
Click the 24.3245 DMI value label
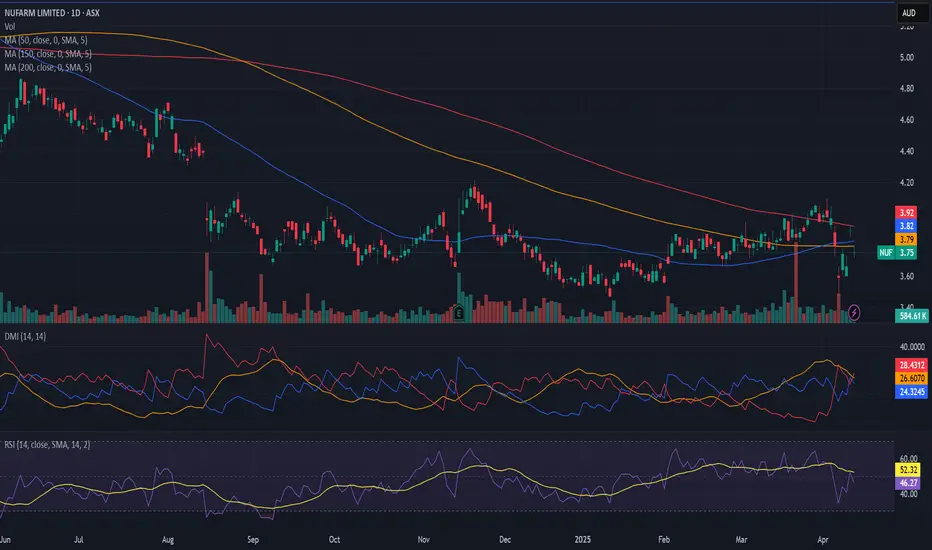pos(912,392)
